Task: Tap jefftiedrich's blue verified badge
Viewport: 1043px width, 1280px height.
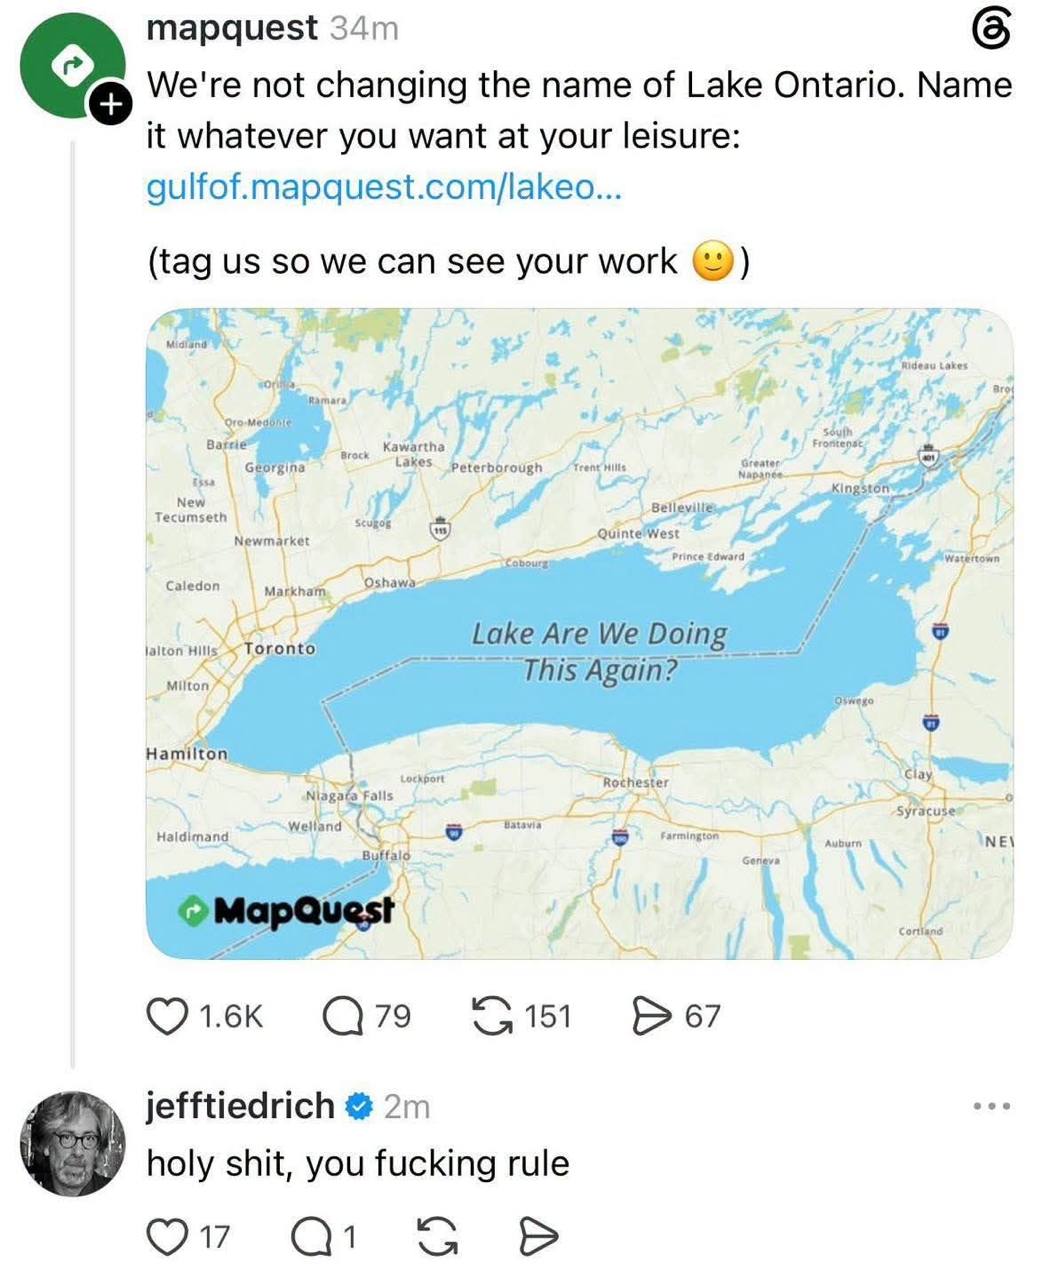Action: [359, 1107]
